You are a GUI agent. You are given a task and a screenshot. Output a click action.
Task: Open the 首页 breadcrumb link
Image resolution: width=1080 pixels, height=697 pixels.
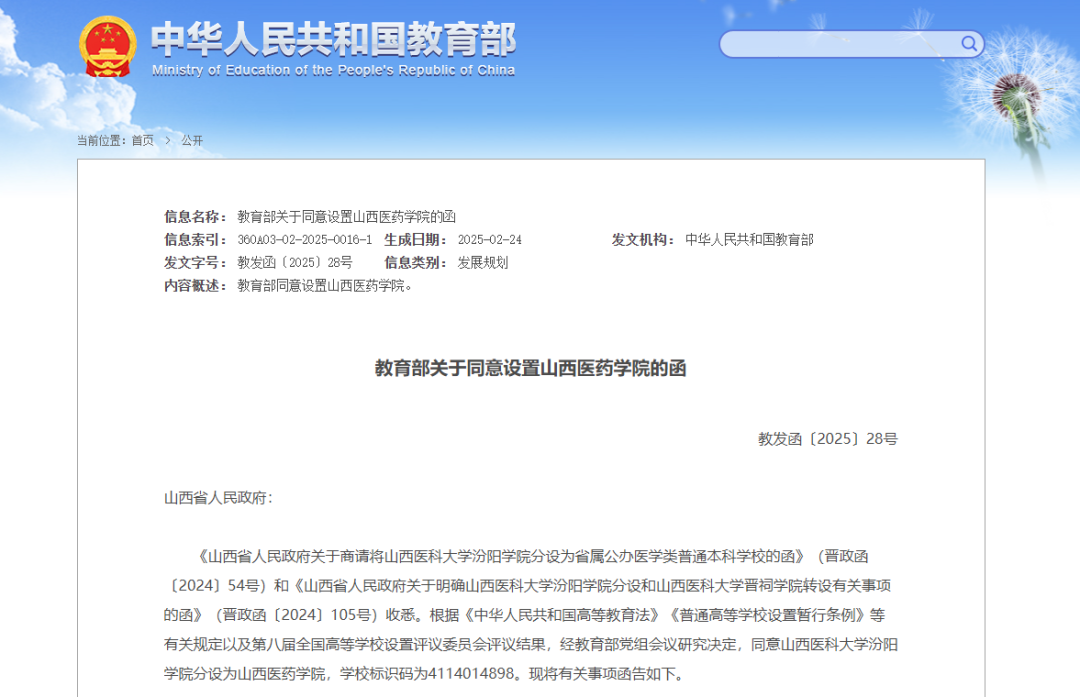(143, 141)
